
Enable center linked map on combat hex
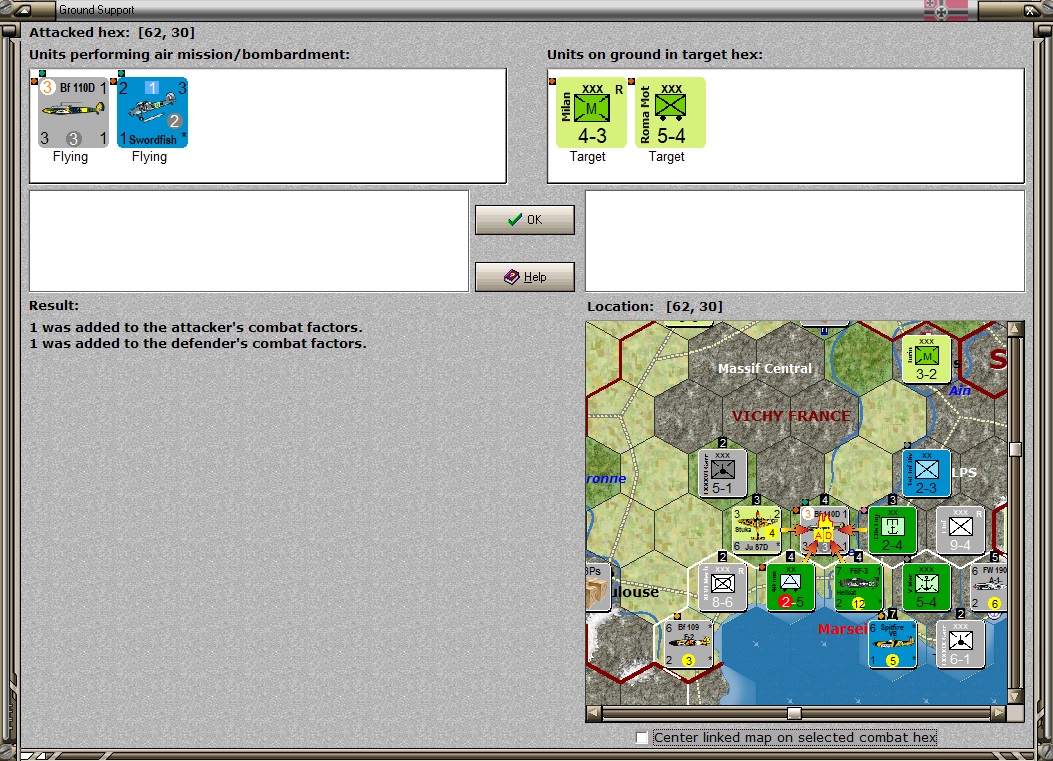click(x=642, y=737)
